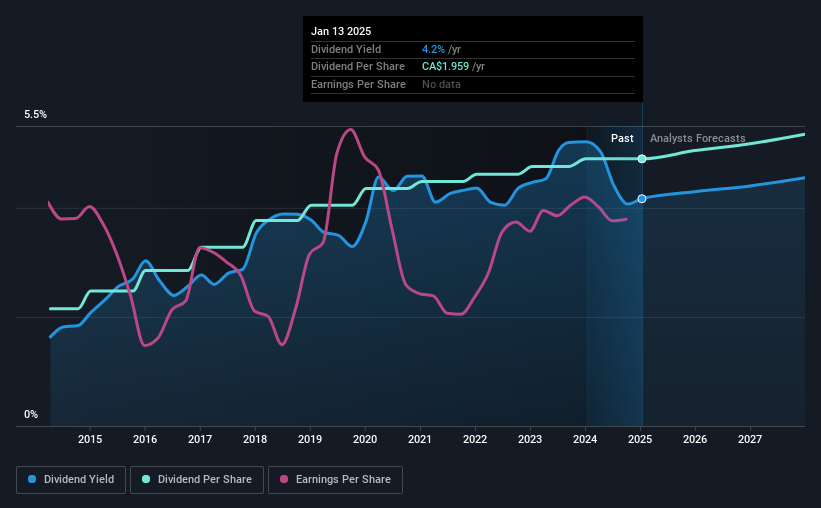Image resolution: width=821 pixels, height=508 pixels.
Task: Click the blue Dividend Yield legend dot
Action: coord(32,479)
